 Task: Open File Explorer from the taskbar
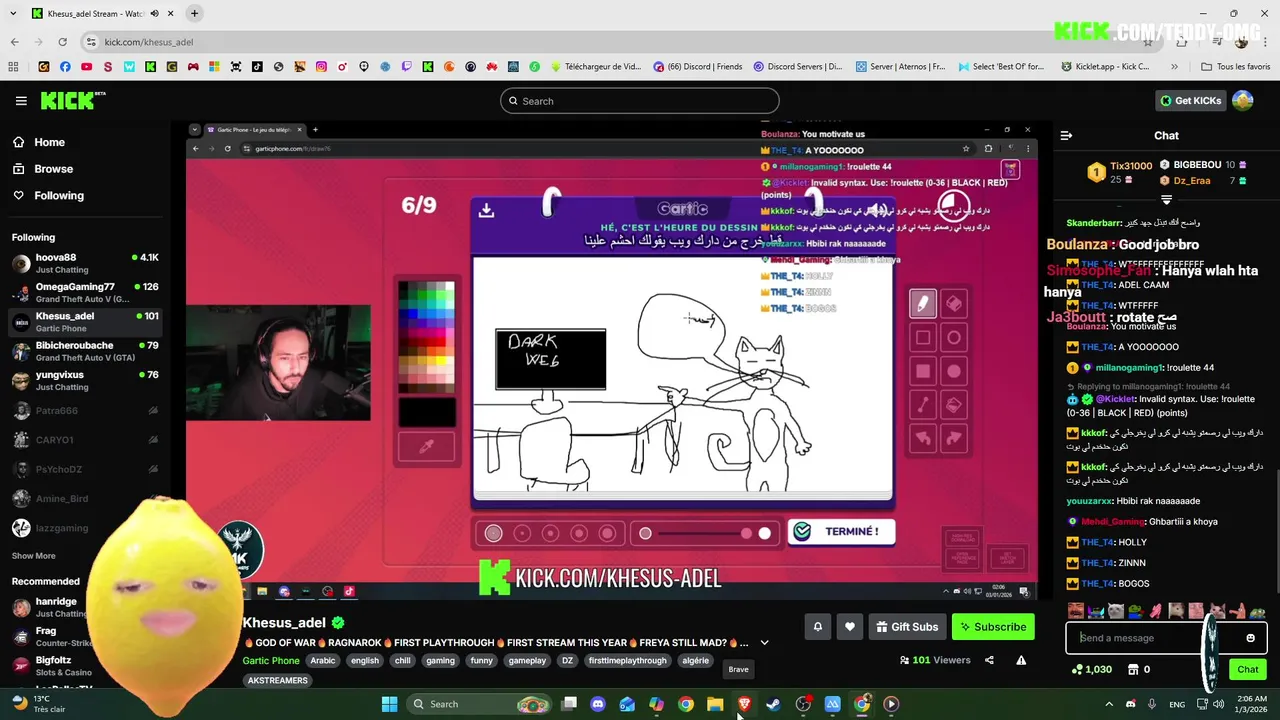click(715, 704)
